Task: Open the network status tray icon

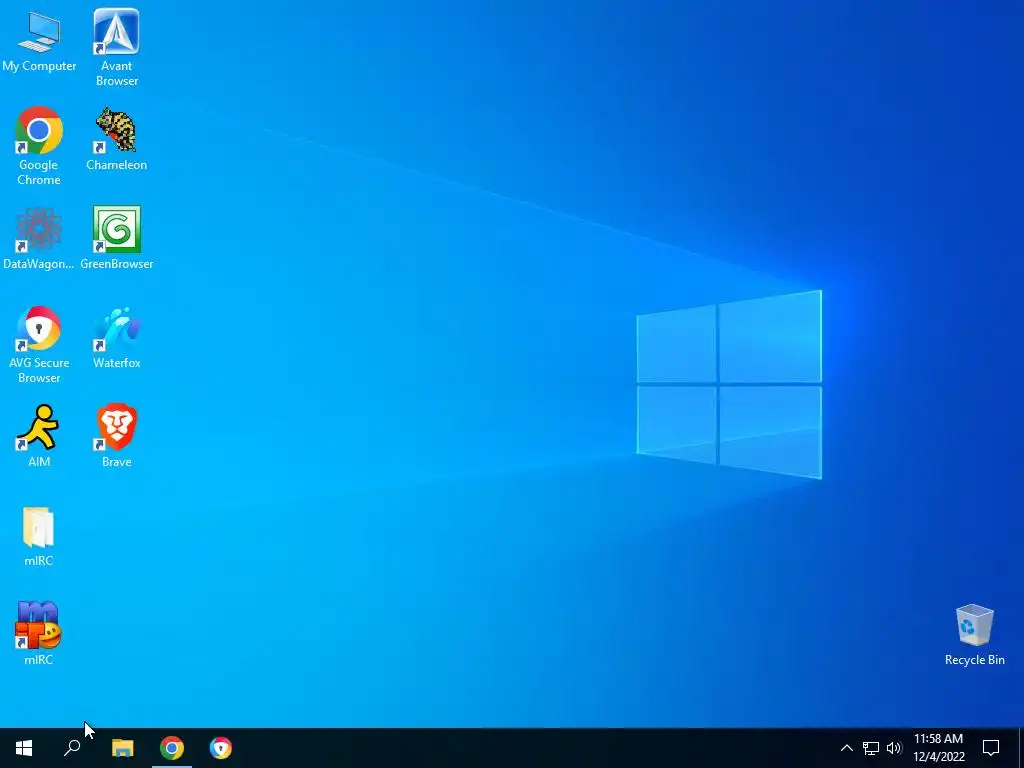Action: [x=871, y=748]
